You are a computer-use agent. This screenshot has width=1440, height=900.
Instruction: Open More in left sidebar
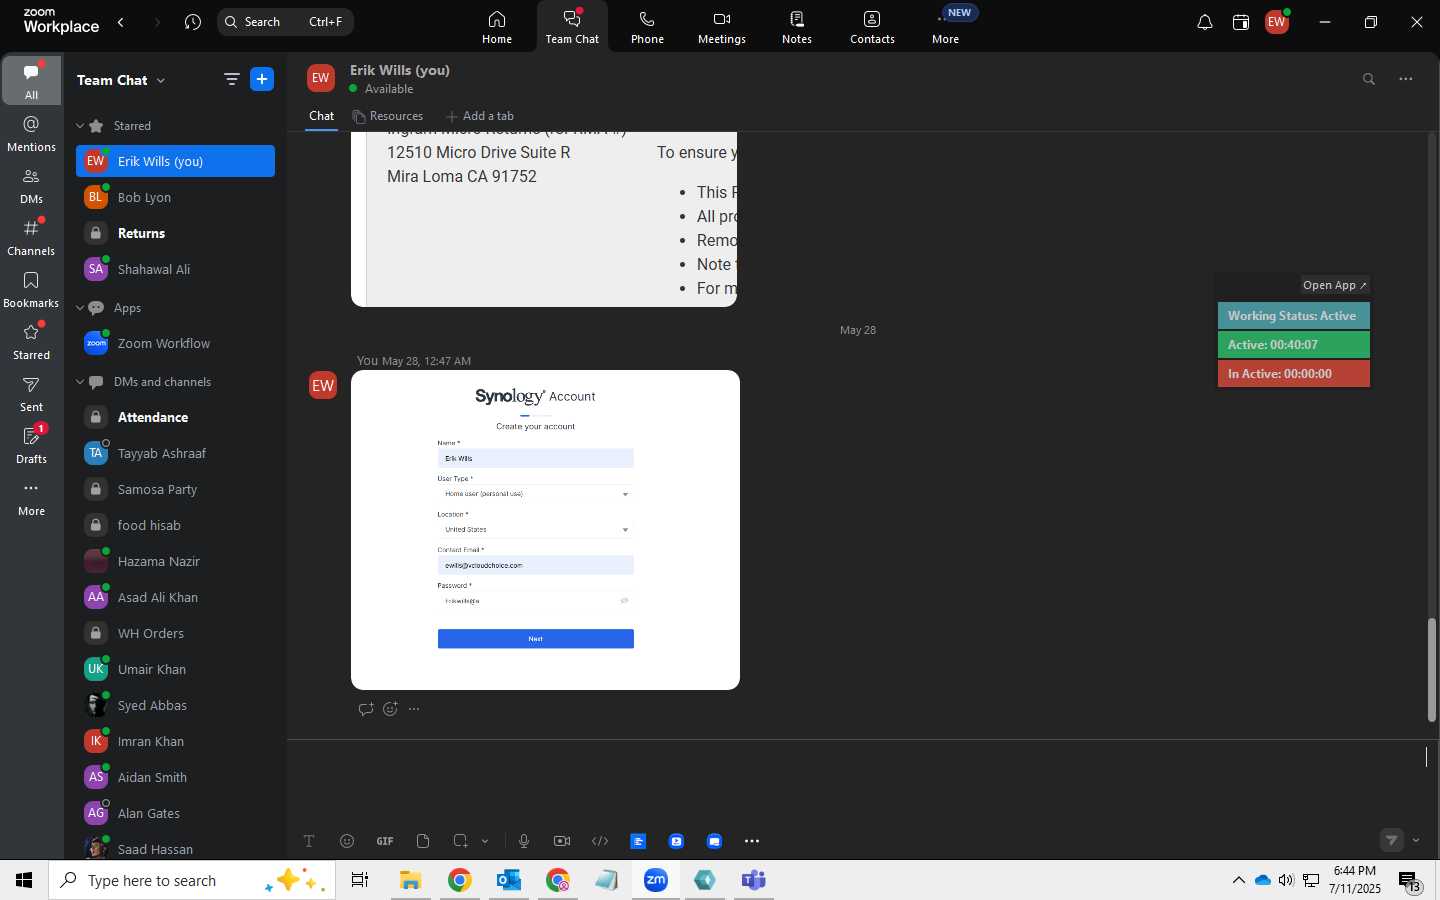[x=32, y=497]
